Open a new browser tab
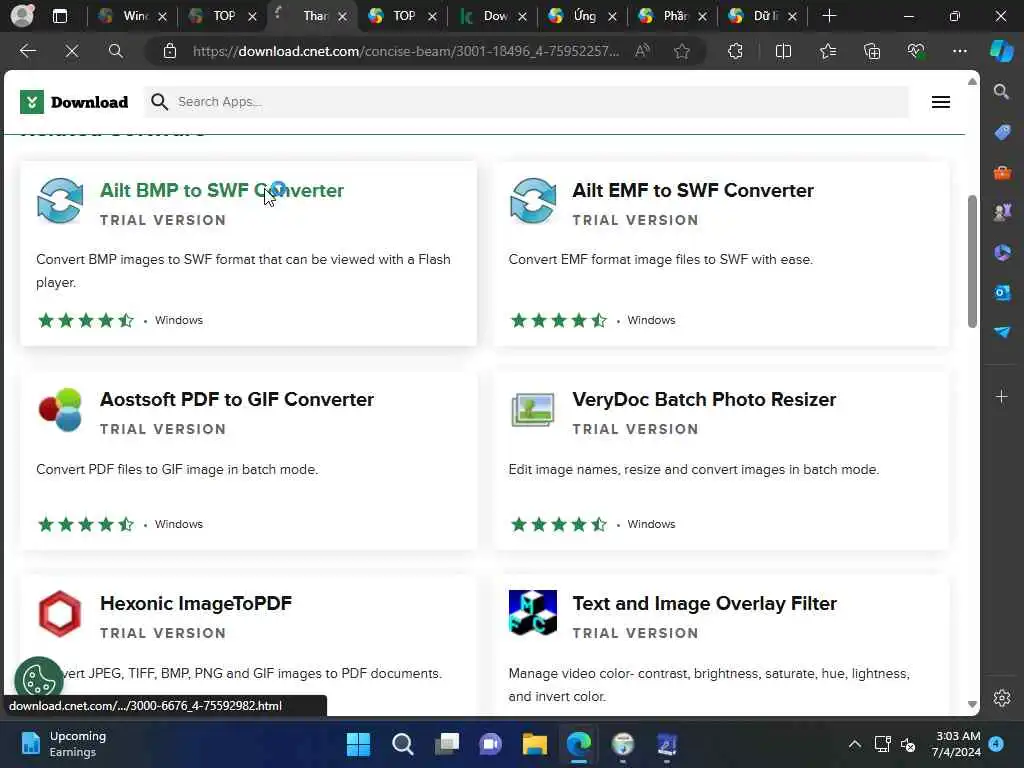 pos(829,16)
